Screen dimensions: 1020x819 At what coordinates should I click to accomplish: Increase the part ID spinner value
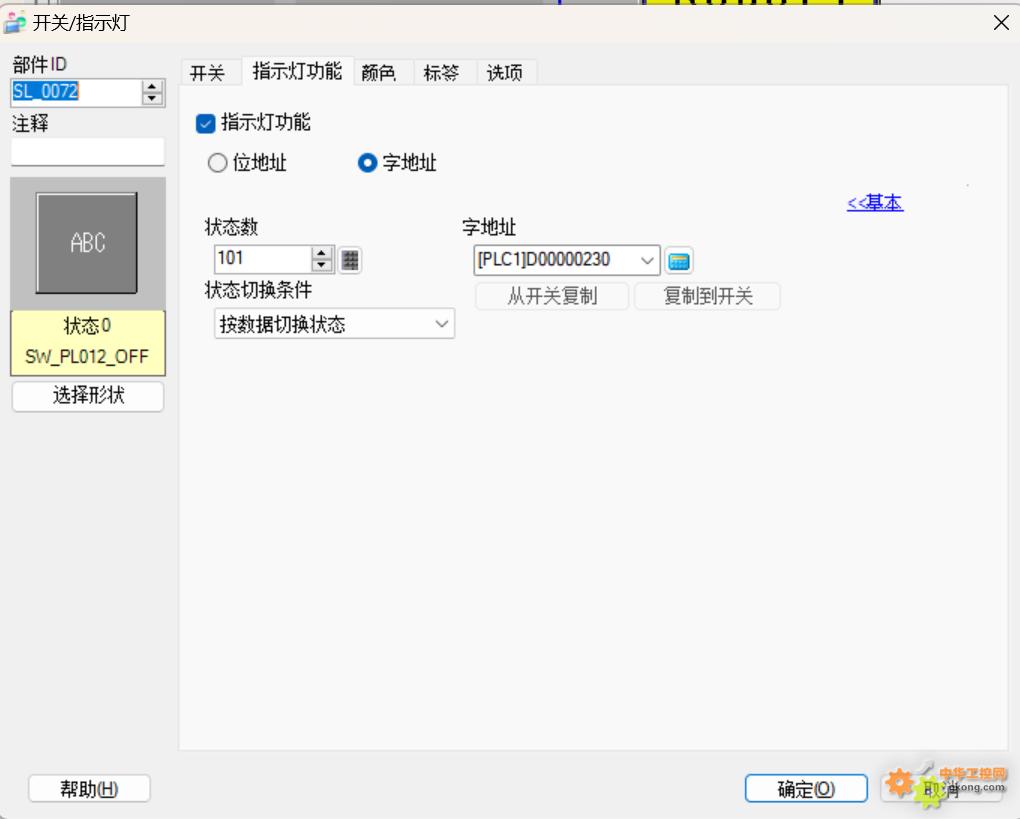coord(152,87)
